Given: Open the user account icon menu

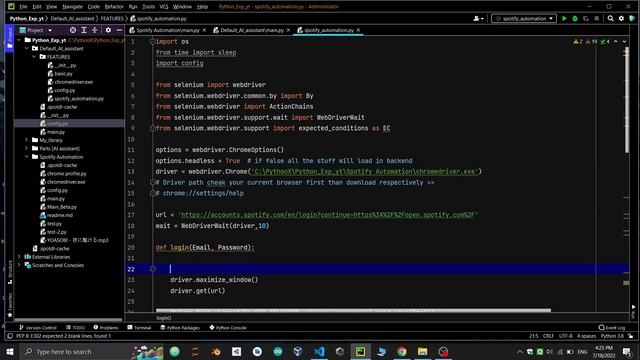Looking at the screenshot, I should click(478, 18).
